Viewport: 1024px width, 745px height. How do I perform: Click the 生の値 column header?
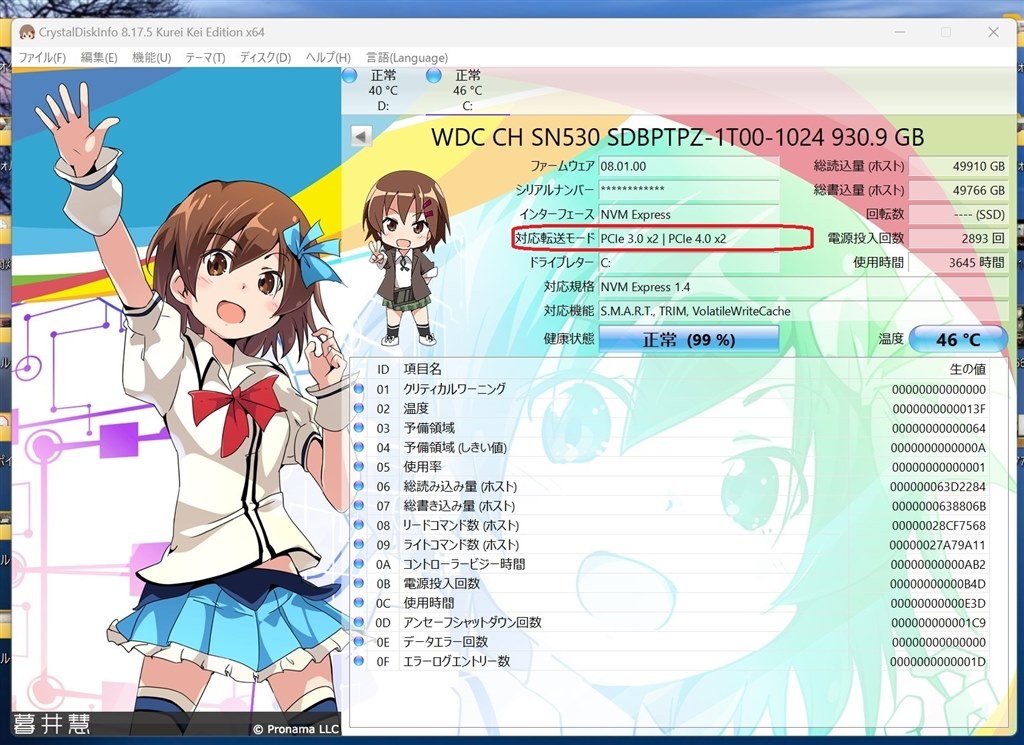pyautogui.click(x=967, y=369)
